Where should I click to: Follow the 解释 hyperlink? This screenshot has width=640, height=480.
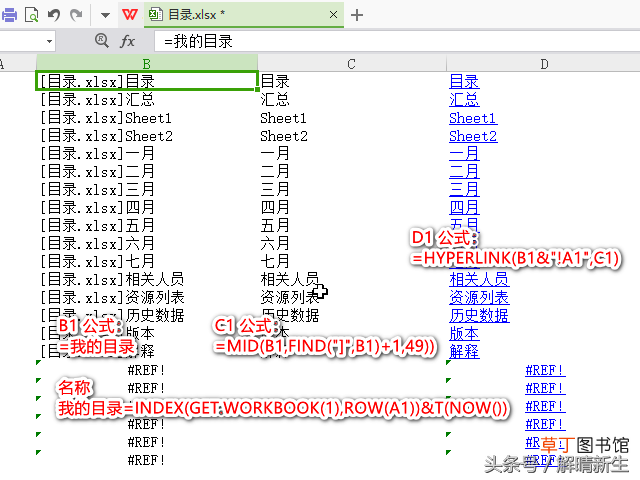tap(464, 351)
